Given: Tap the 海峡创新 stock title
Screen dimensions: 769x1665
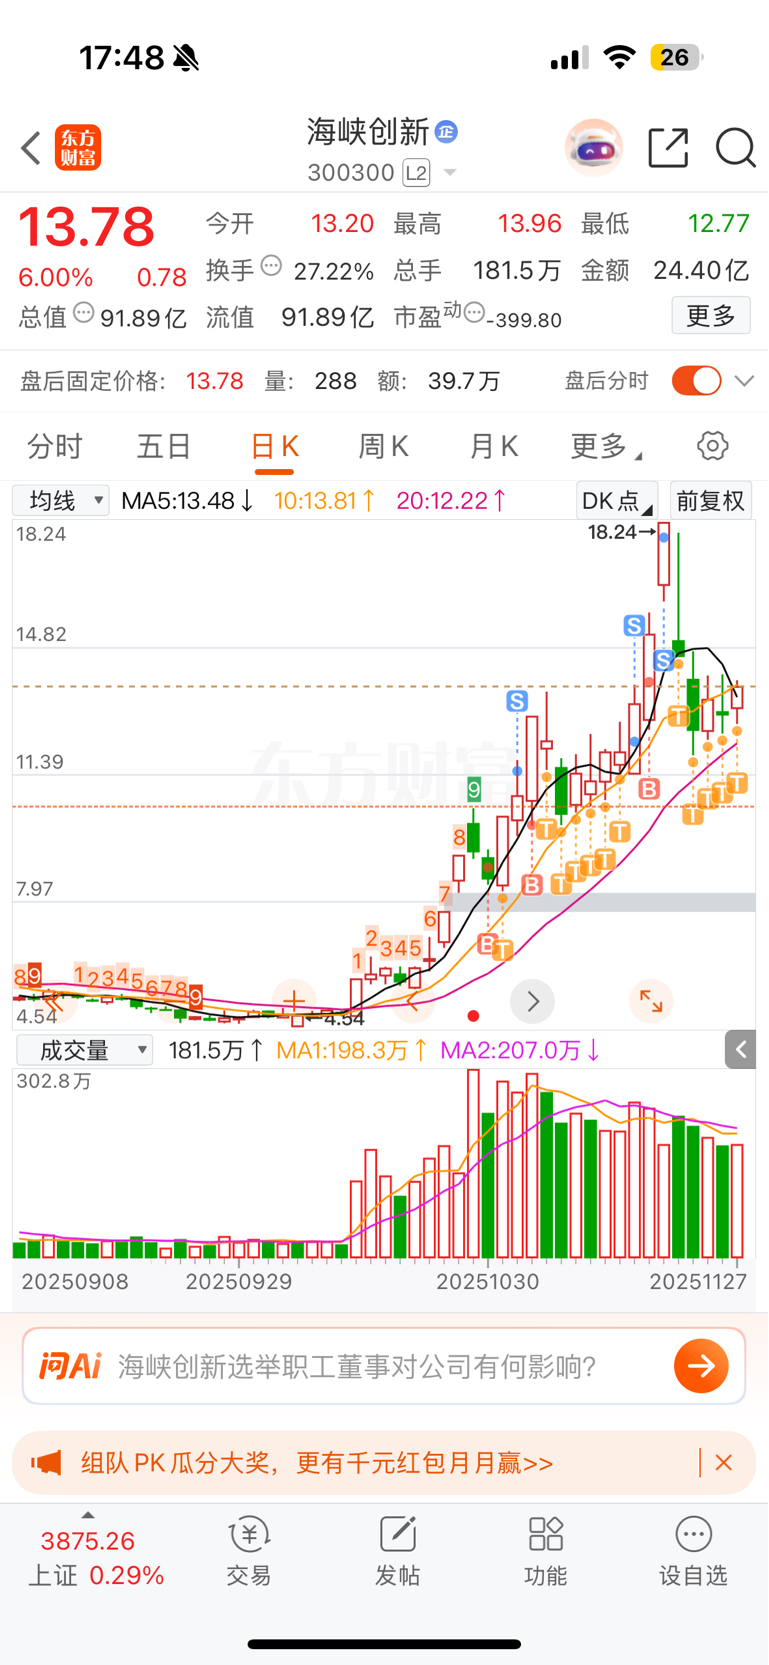Looking at the screenshot, I should coord(368,131).
